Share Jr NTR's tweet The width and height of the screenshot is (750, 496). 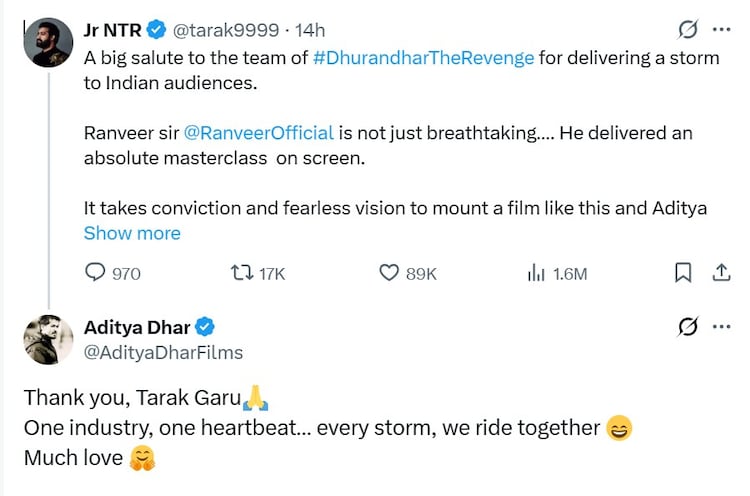pyautogui.click(x=720, y=273)
